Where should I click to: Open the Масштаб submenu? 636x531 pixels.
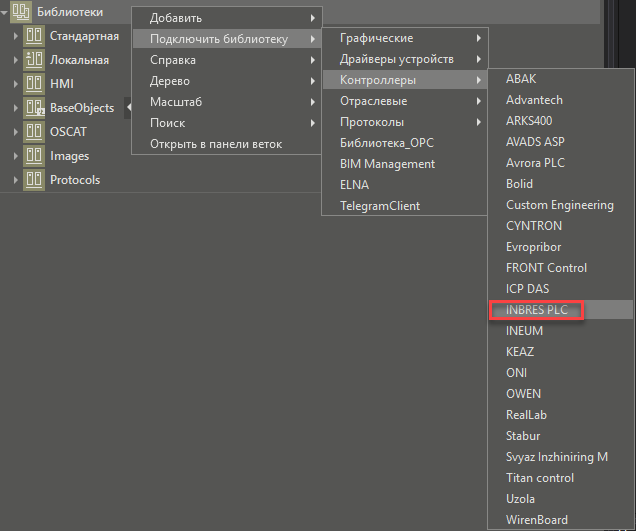(227, 102)
